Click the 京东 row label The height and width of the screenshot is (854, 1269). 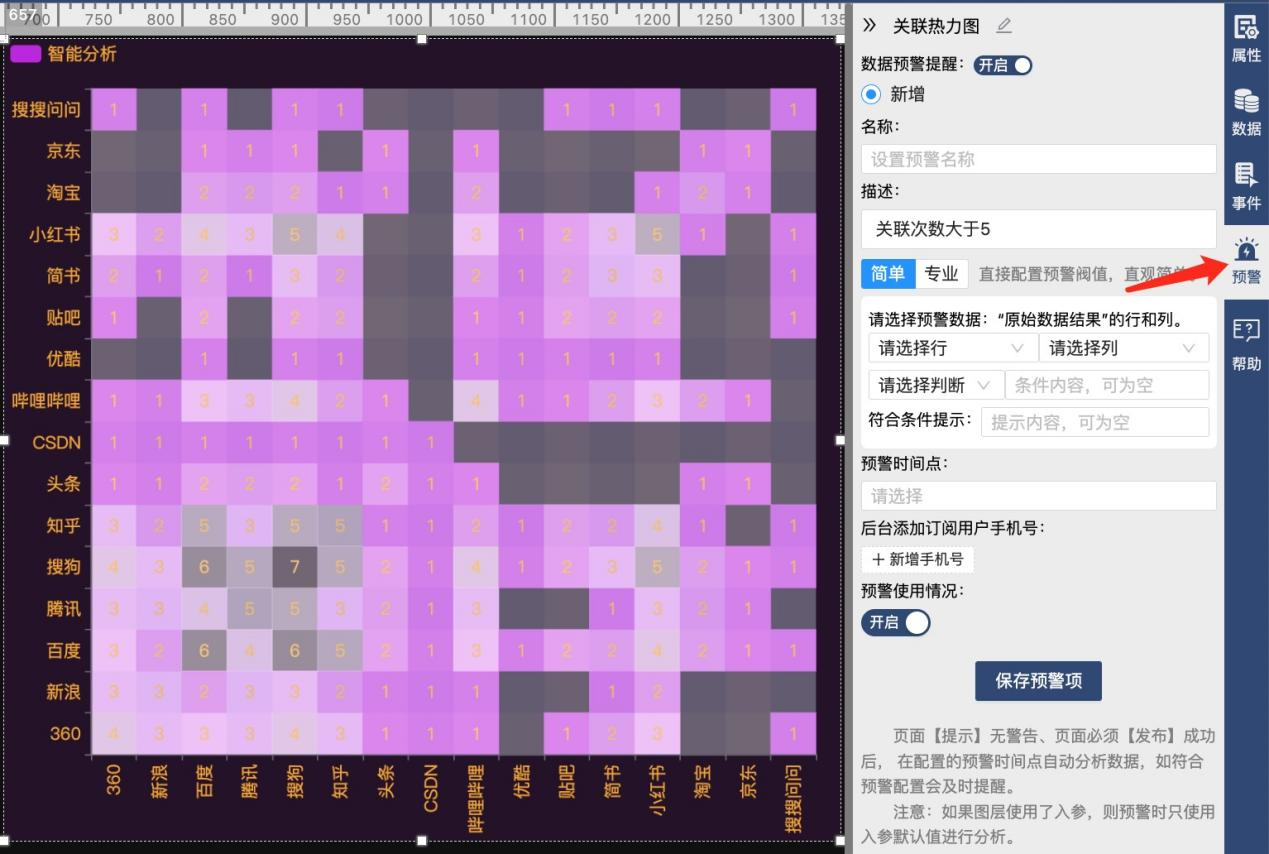coord(63,151)
